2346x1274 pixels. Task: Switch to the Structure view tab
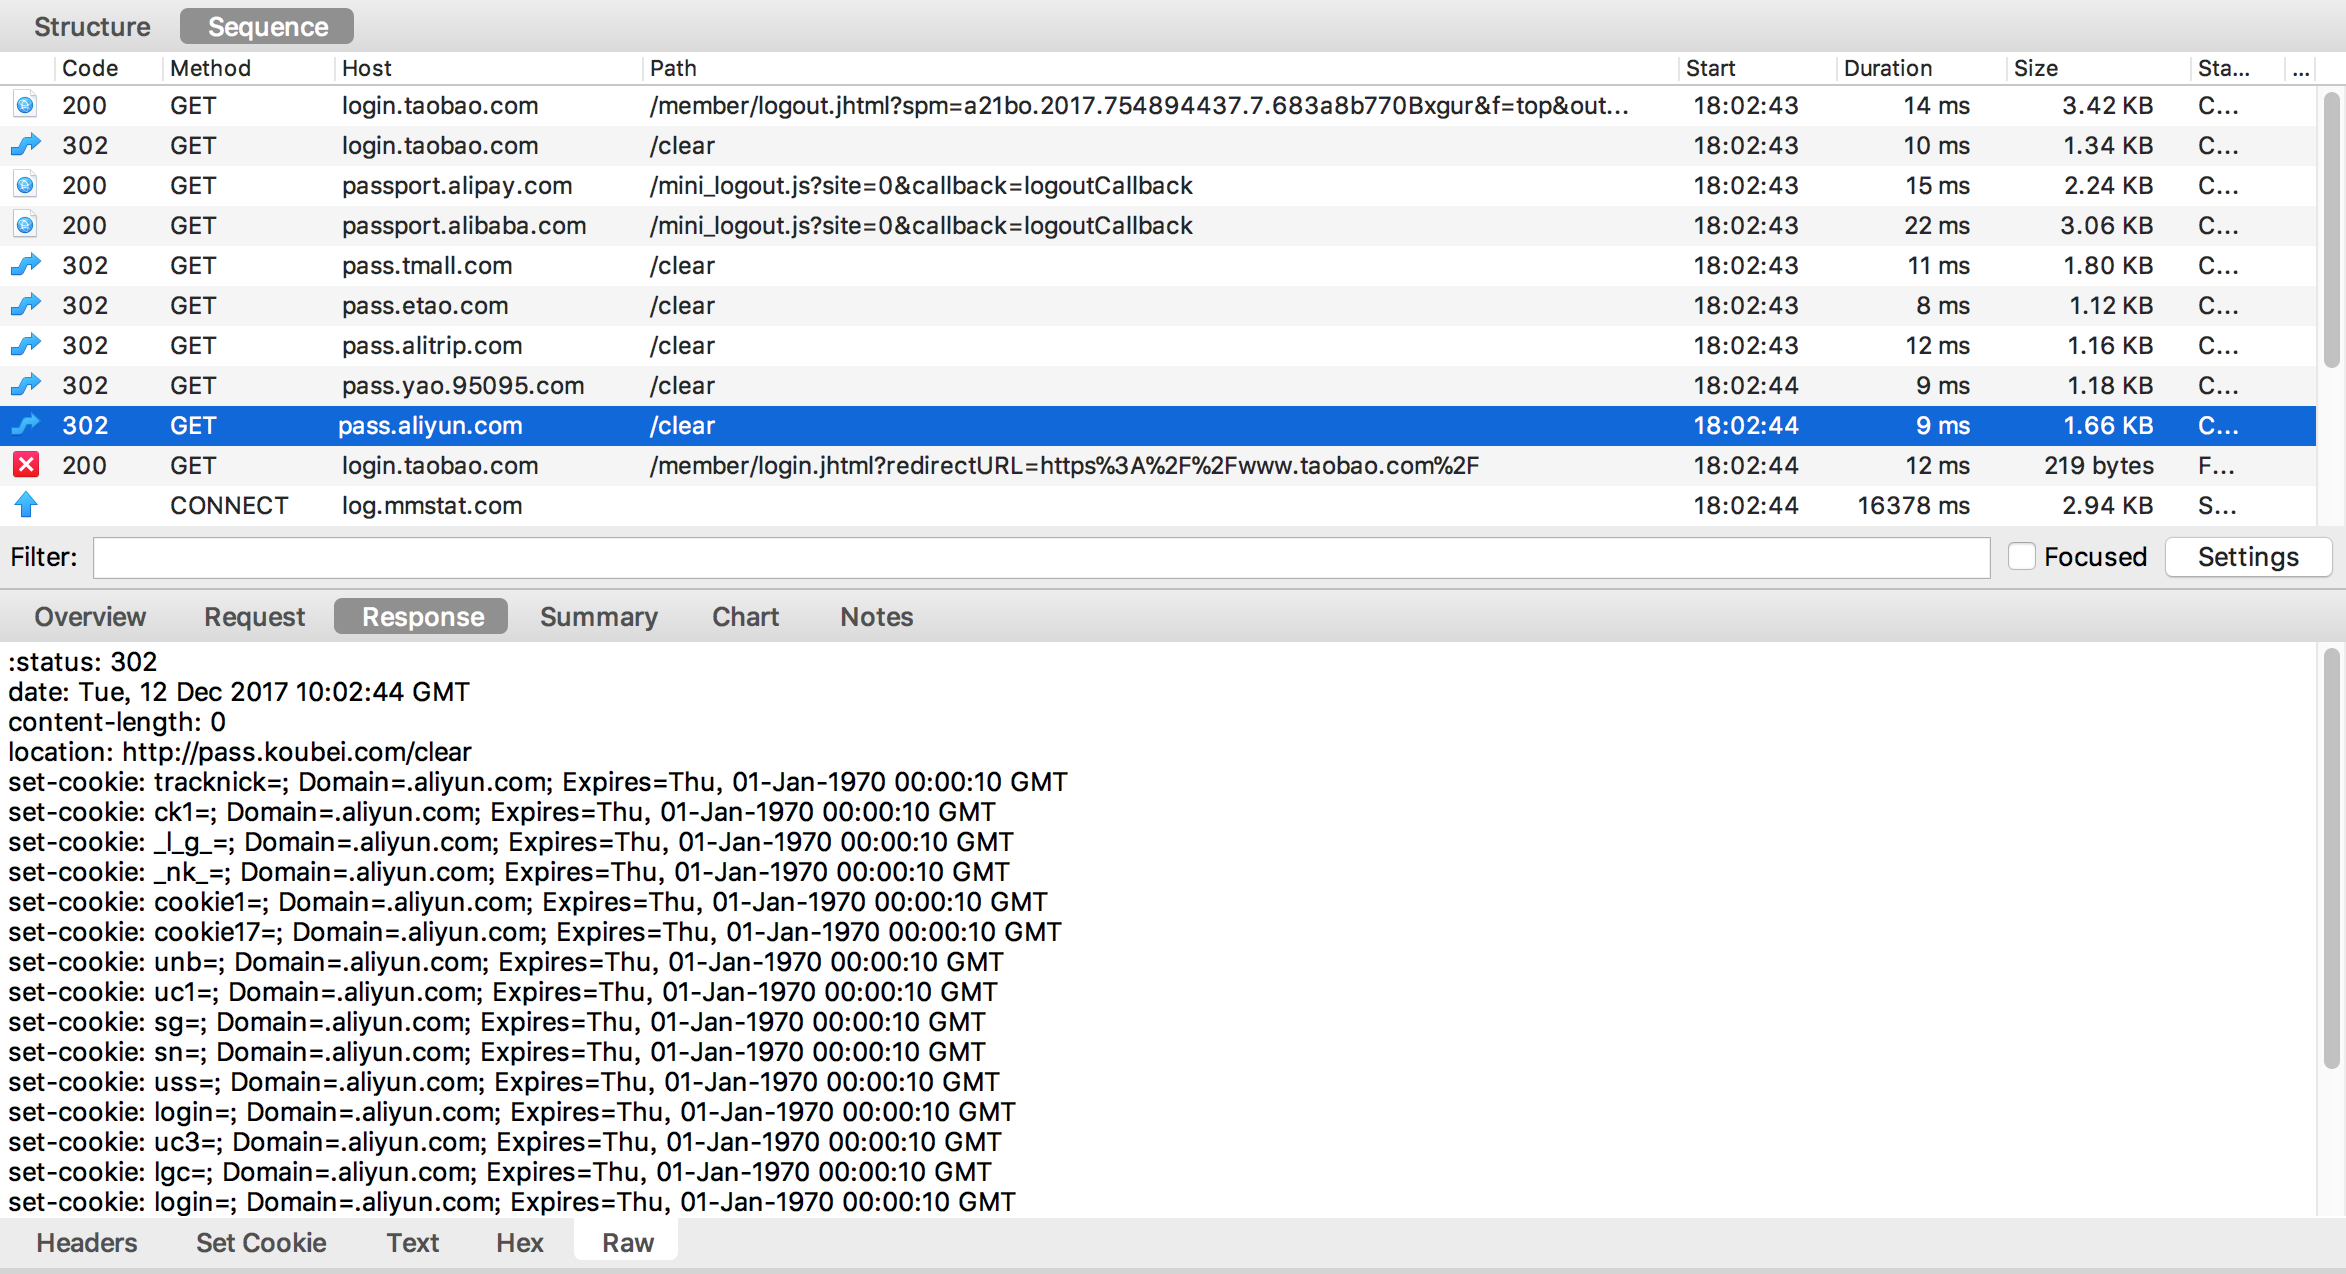[x=92, y=27]
